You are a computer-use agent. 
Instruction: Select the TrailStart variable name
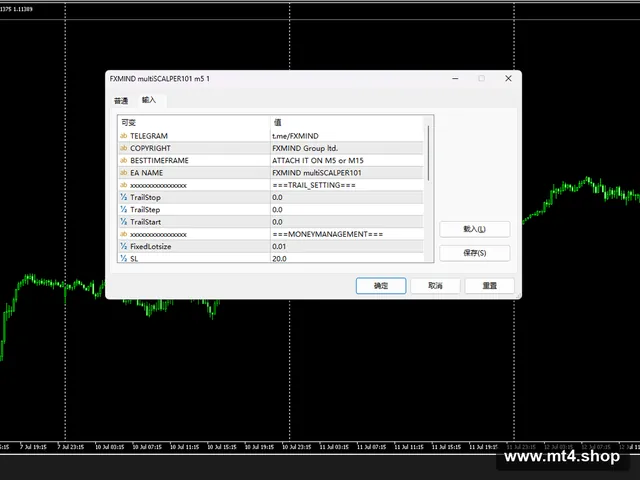(145, 222)
